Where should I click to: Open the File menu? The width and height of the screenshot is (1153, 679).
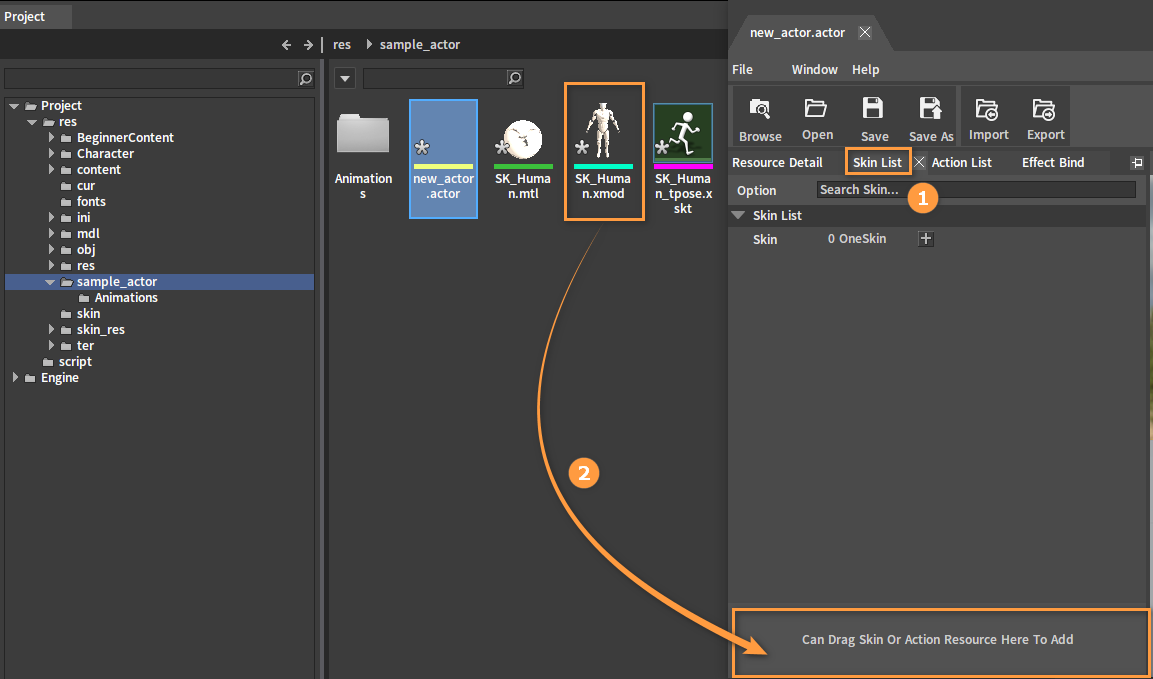click(742, 69)
